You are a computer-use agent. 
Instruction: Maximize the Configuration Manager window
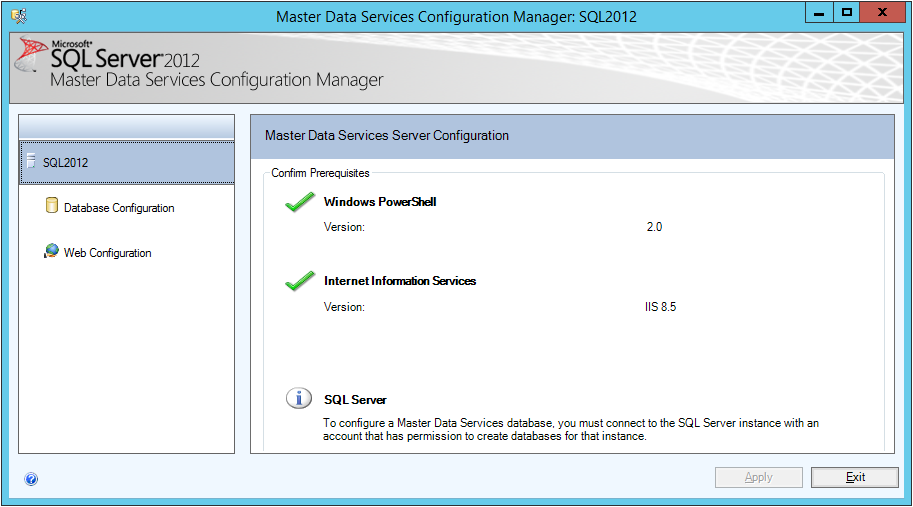click(847, 12)
